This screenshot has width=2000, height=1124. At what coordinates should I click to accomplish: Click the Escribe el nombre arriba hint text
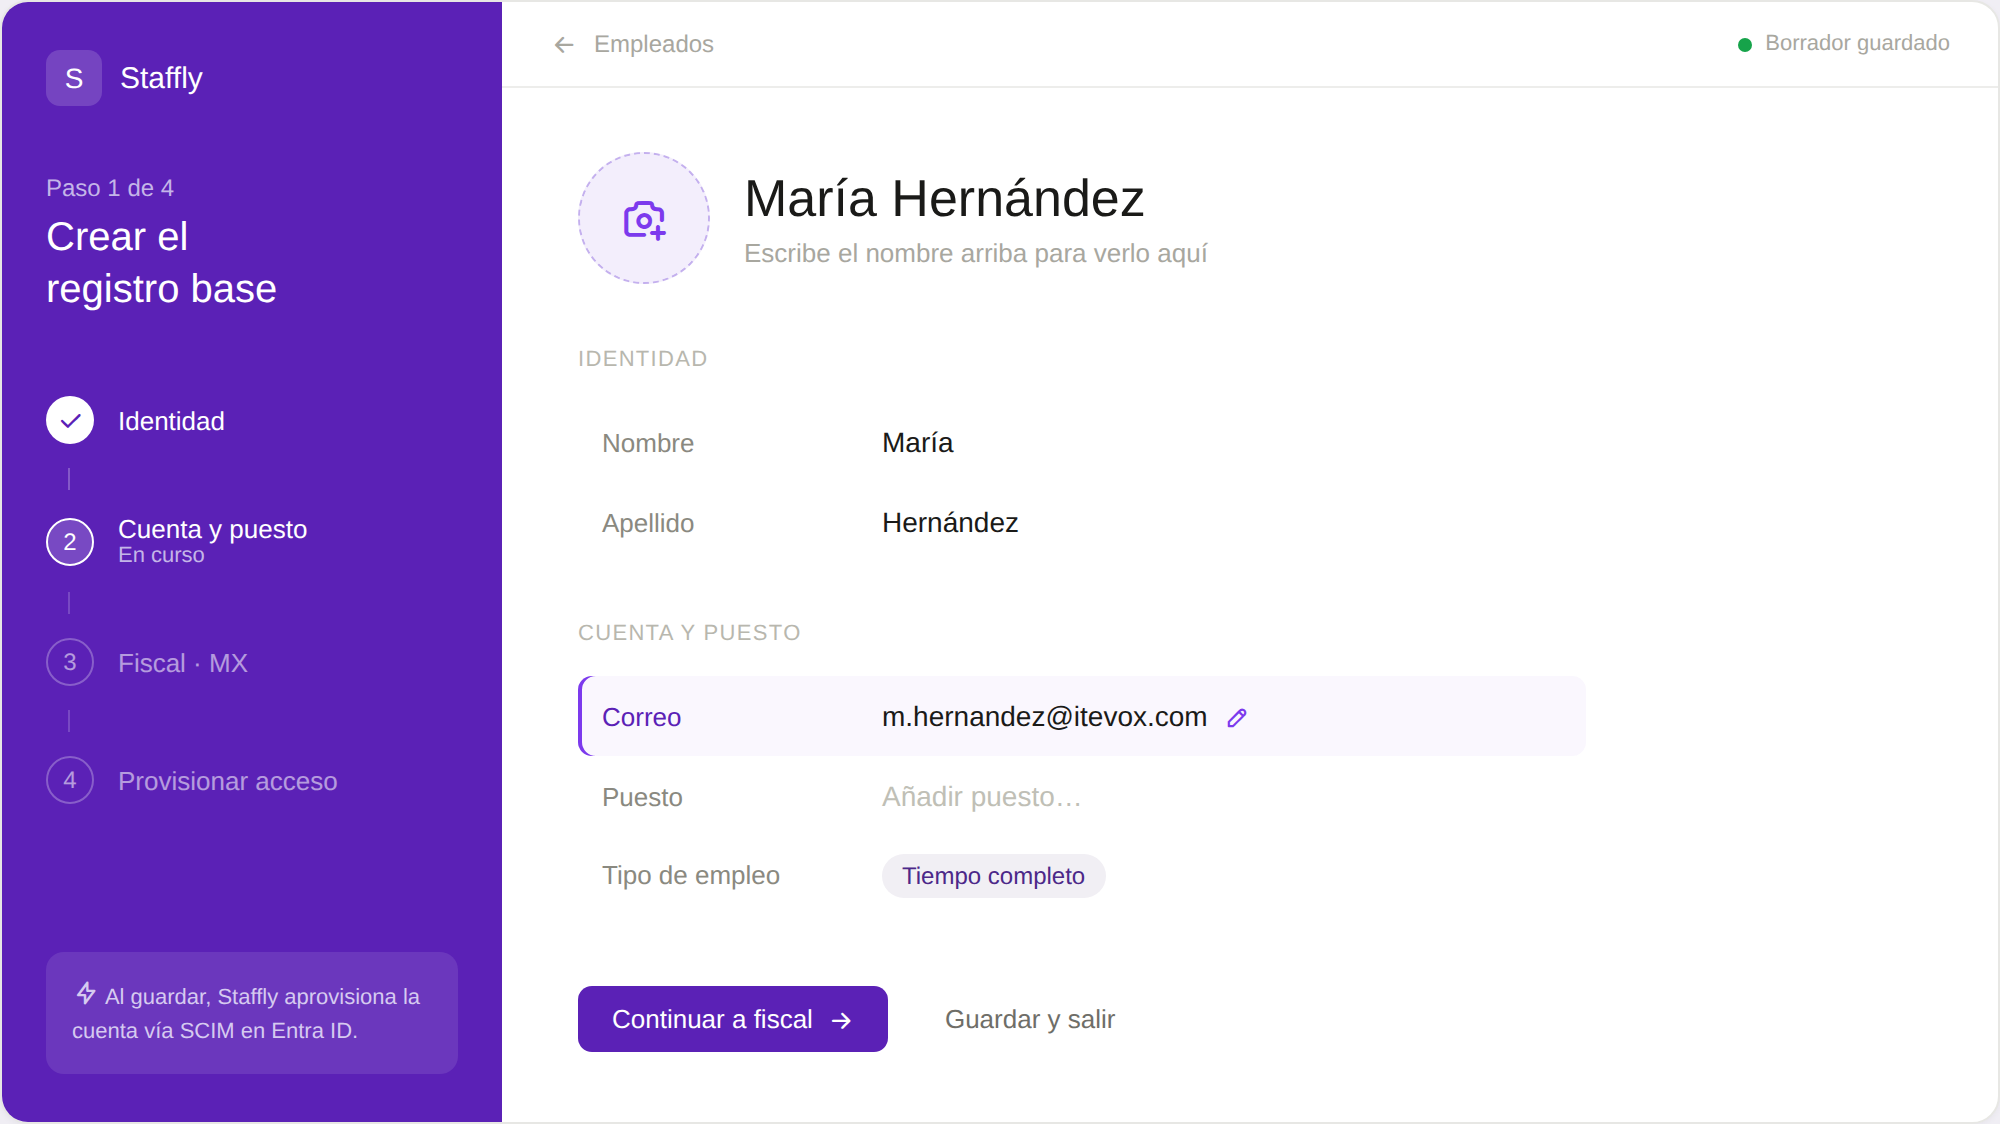click(976, 254)
